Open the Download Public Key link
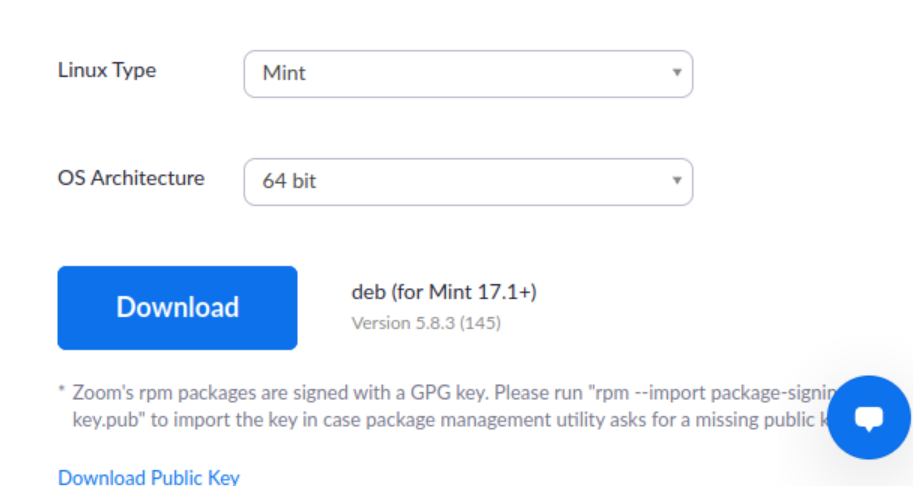The image size is (913, 486). 149,477
